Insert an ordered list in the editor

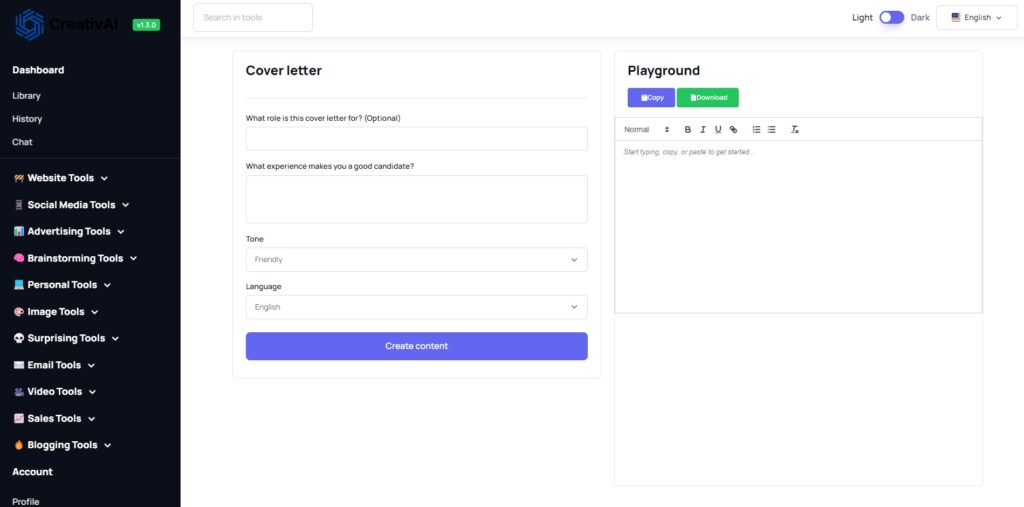tap(756, 129)
